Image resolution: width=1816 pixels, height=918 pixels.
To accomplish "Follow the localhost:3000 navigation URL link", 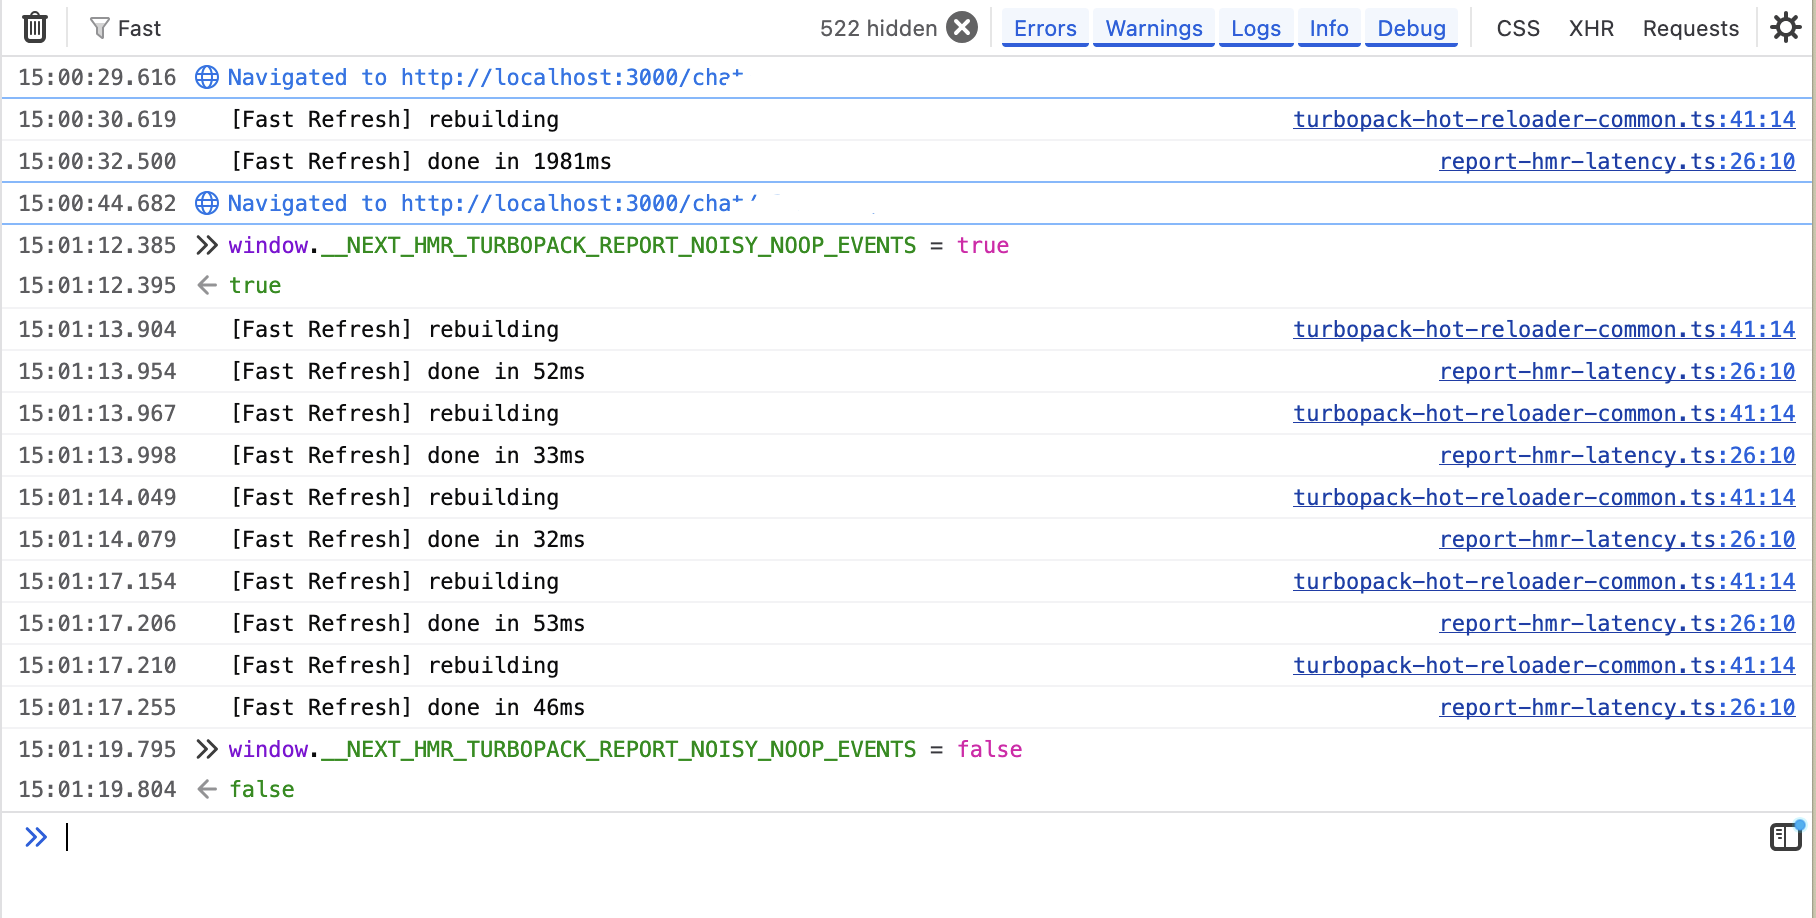I will pos(571,77).
